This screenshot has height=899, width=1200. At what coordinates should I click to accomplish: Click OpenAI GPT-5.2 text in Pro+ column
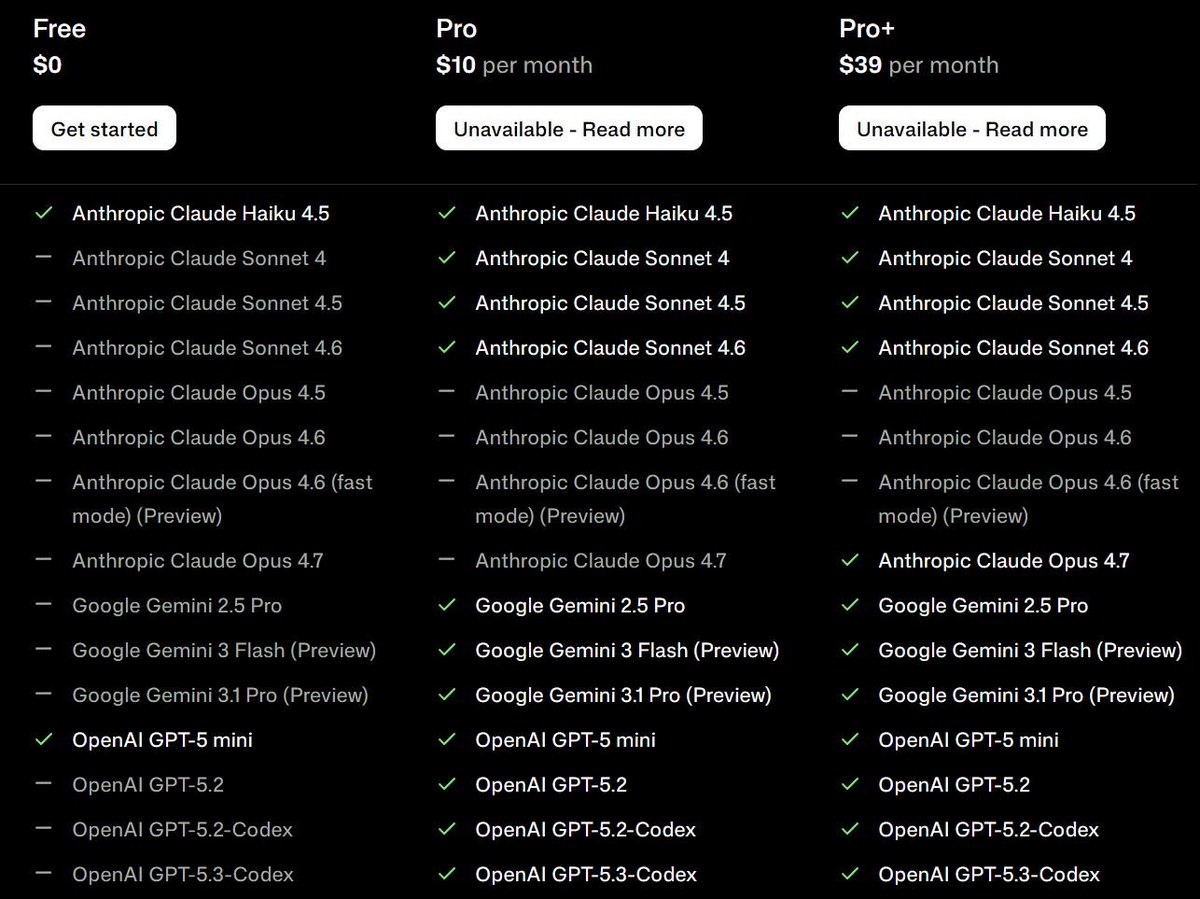click(x=954, y=785)
